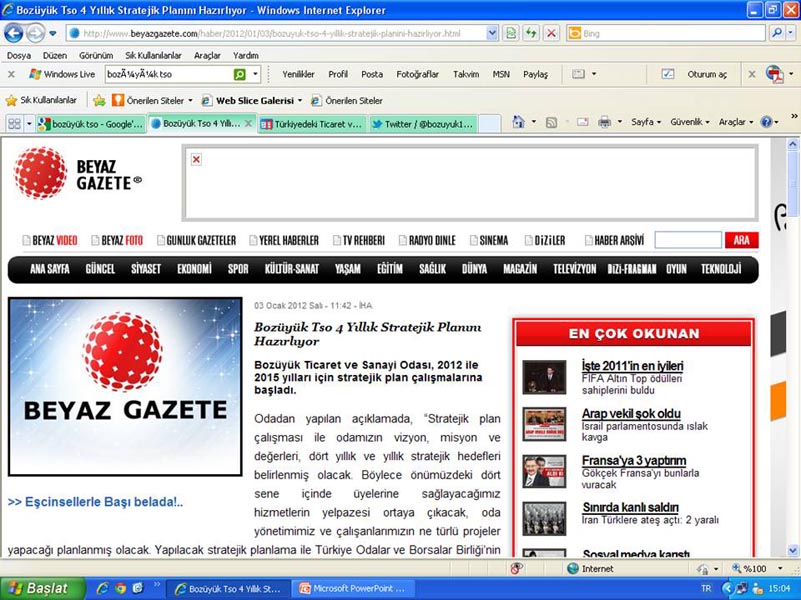Close the Windows Live toolbar X
This screenshot has height=600, width=801.
[11, 75]
